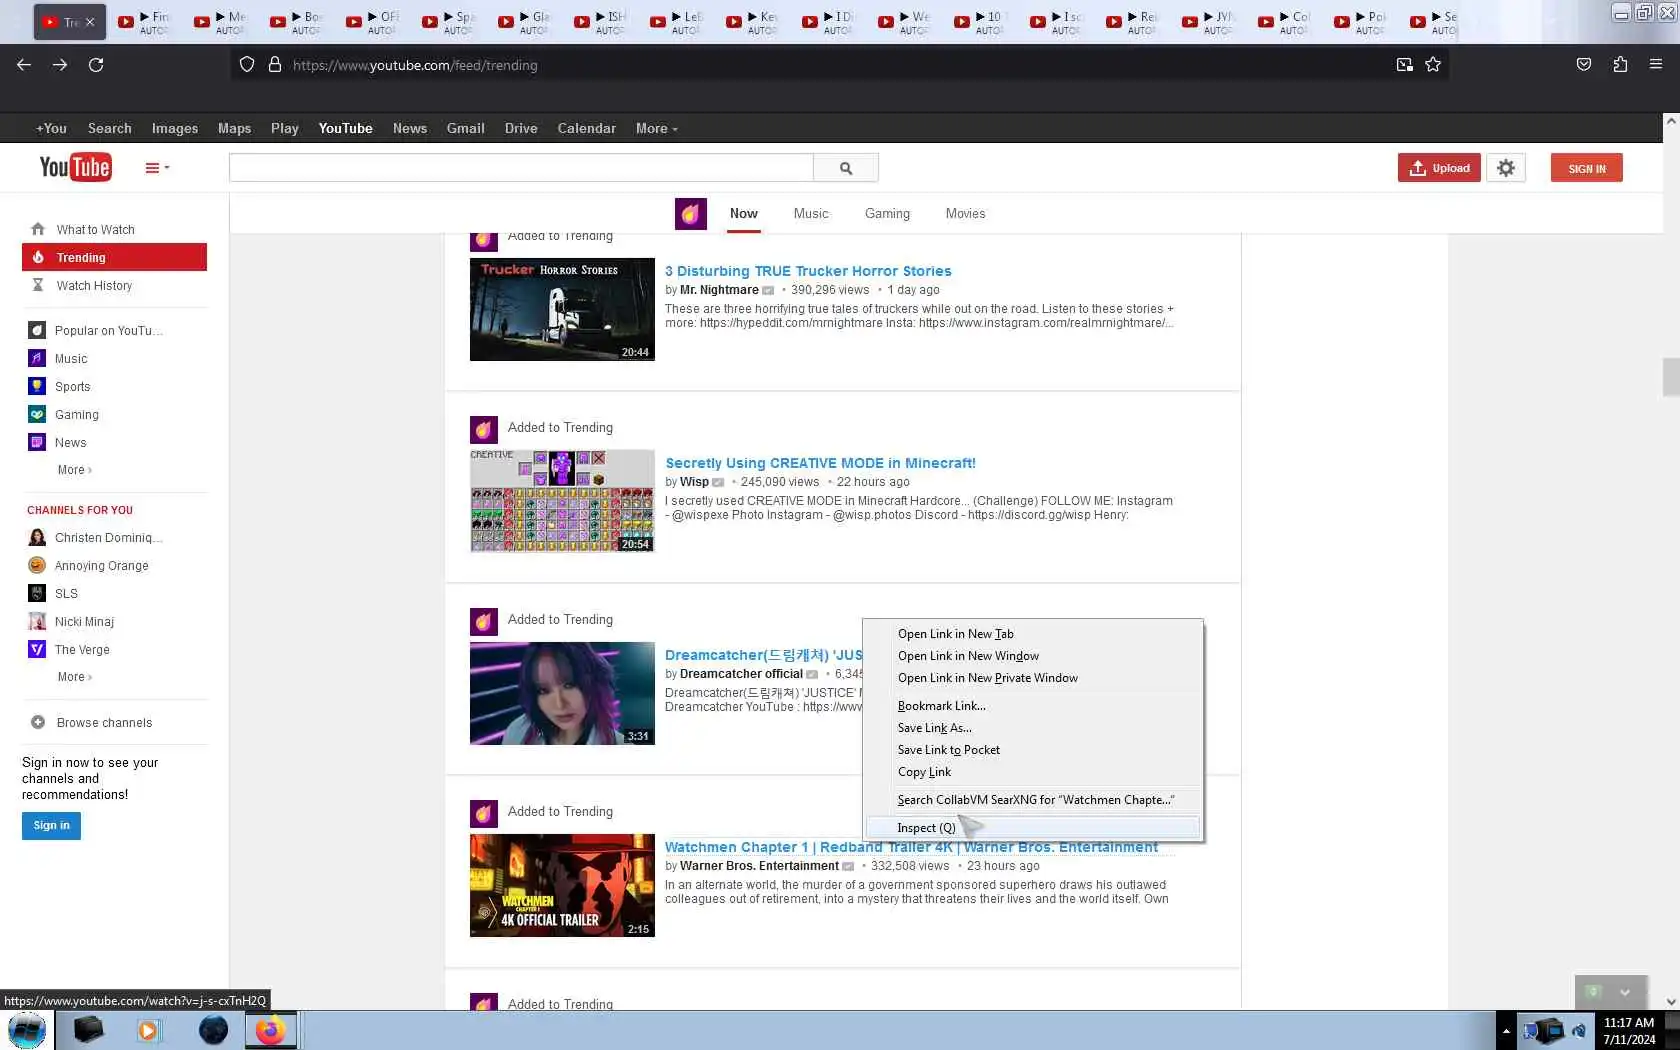Click the Gaming channel icon in sidebar

coord(37,414)
